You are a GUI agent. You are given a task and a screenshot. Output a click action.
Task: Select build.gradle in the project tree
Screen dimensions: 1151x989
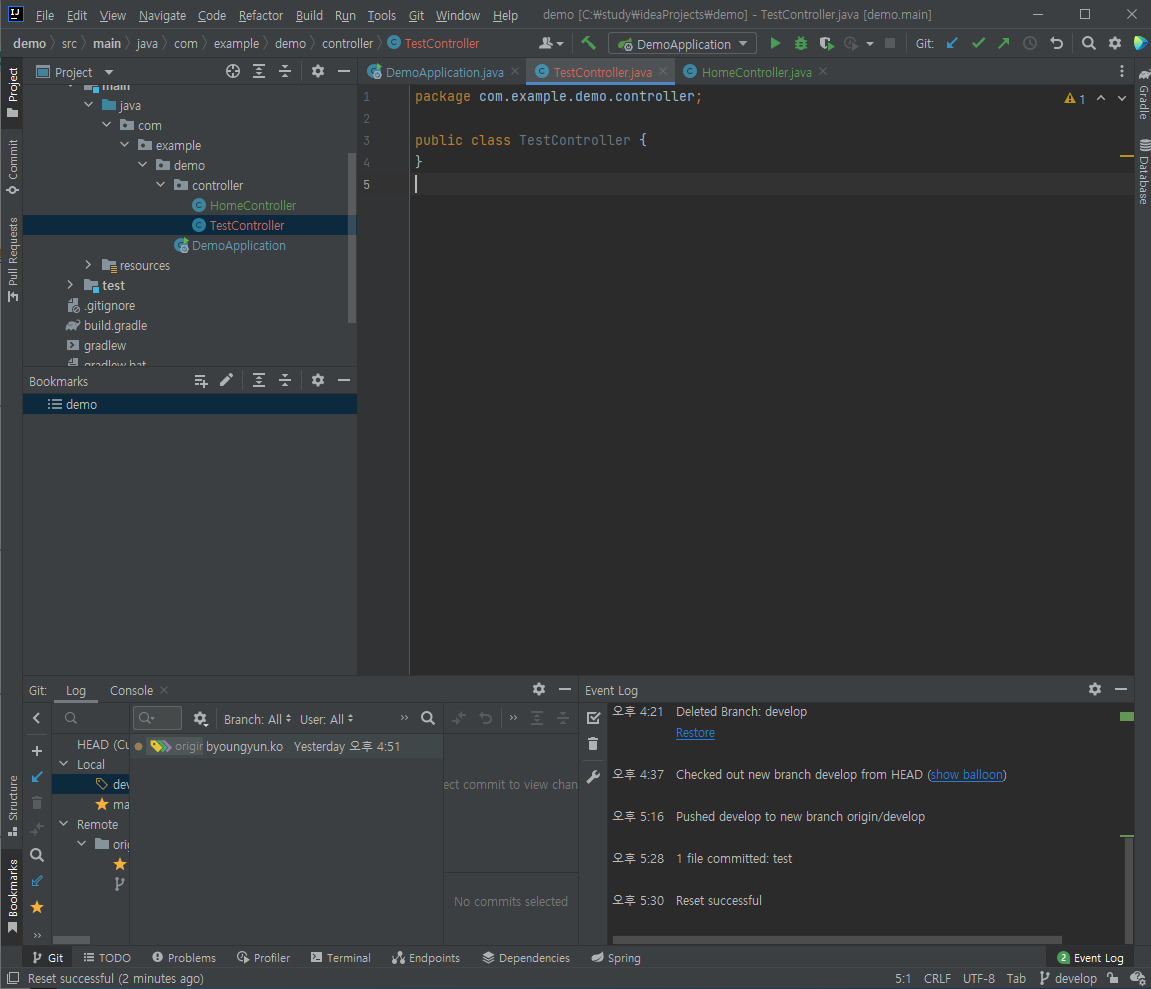coord(115,325)
